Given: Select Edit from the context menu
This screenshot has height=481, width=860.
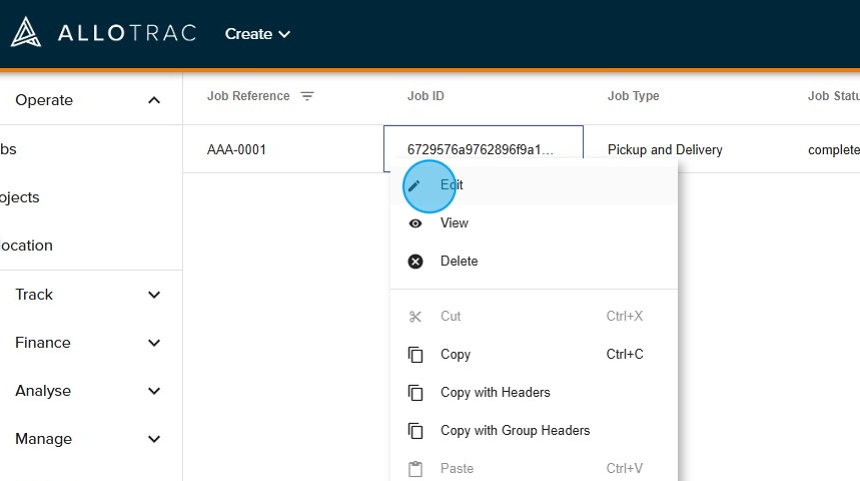Looking at the screenshot, I should tap(452, 185).
